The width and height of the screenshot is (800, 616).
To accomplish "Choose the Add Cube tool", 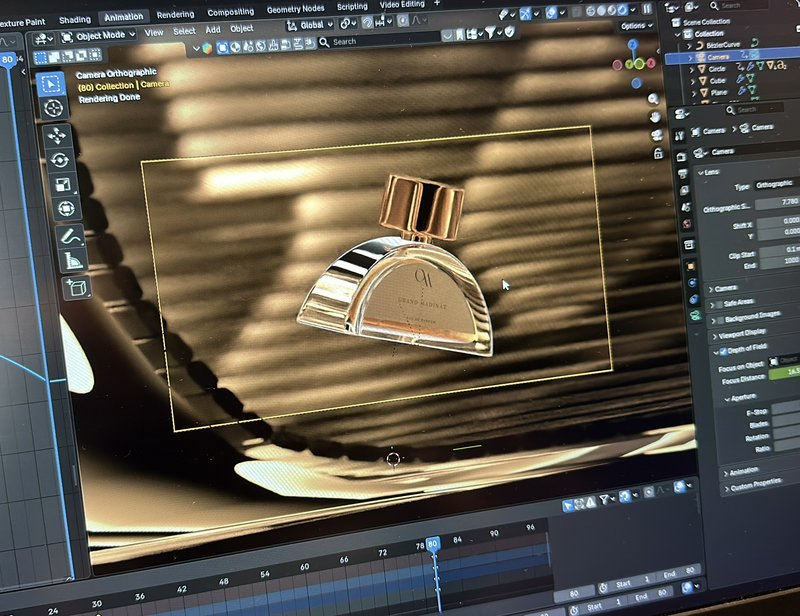I will [x=77, y=288].
